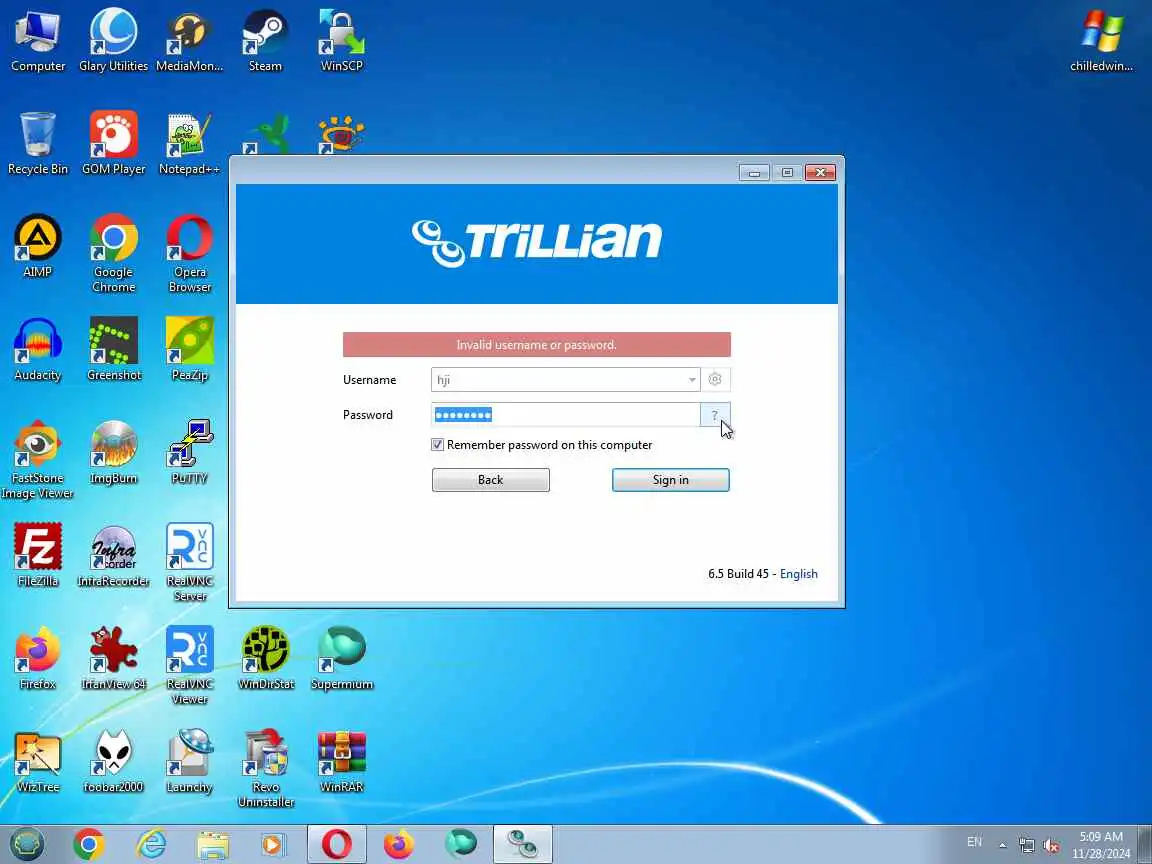The height and width of the screenshot is (864, 1152).
Task: Select the WinRAR desktop icon
Action: (342, 760)
